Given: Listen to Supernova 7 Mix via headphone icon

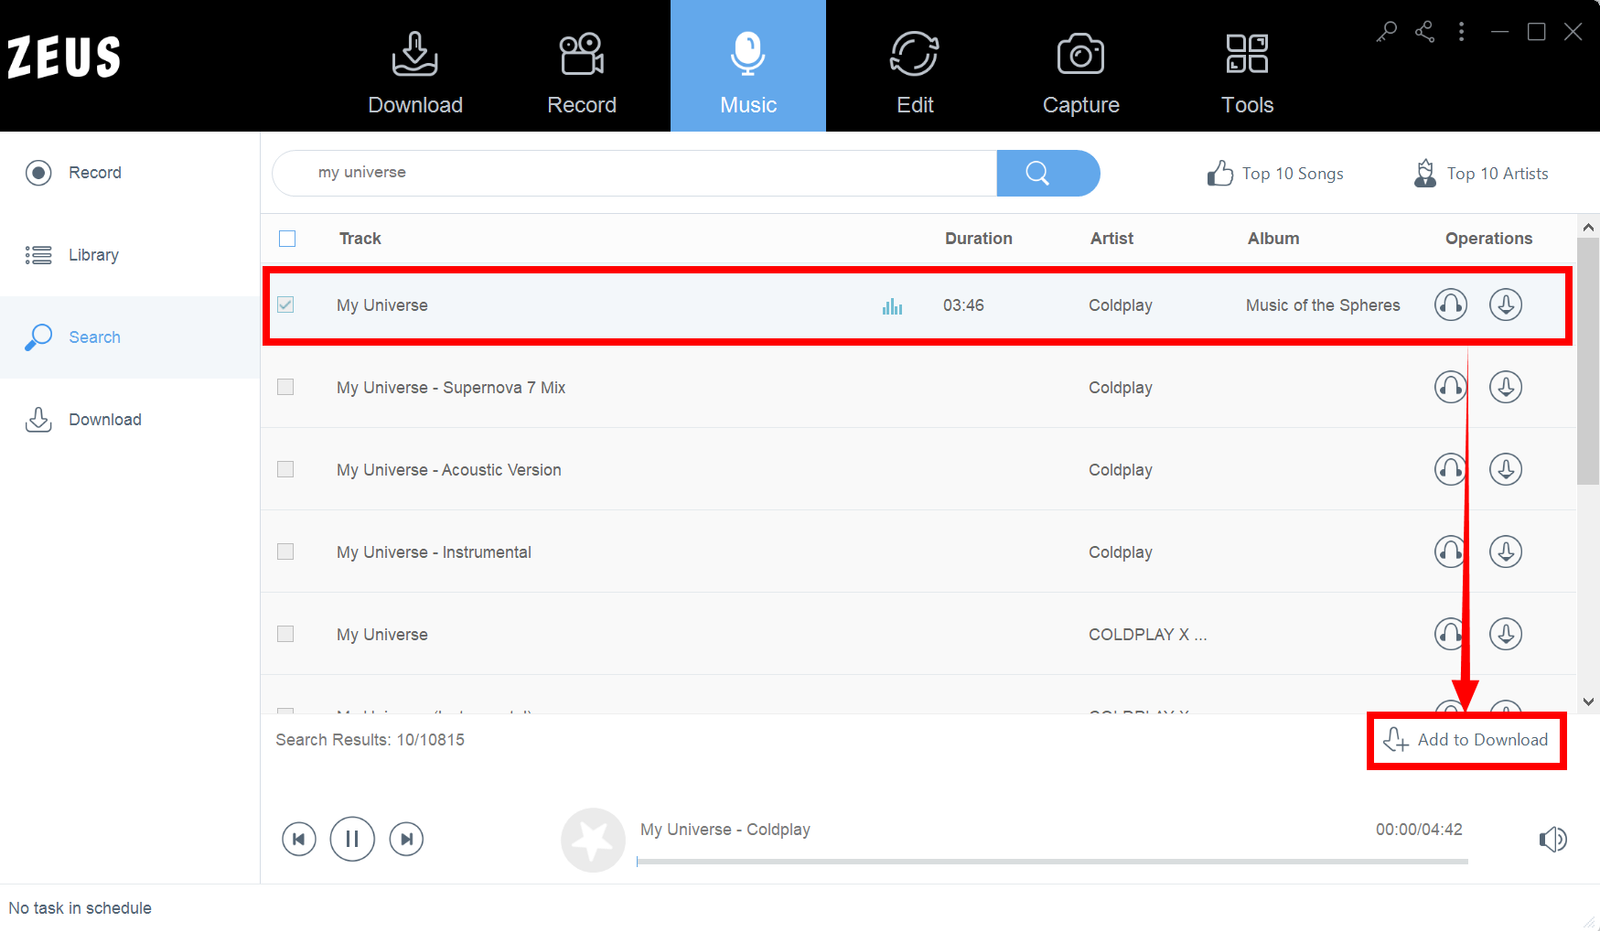Looking at the screenshot, I should [1450, 387].
